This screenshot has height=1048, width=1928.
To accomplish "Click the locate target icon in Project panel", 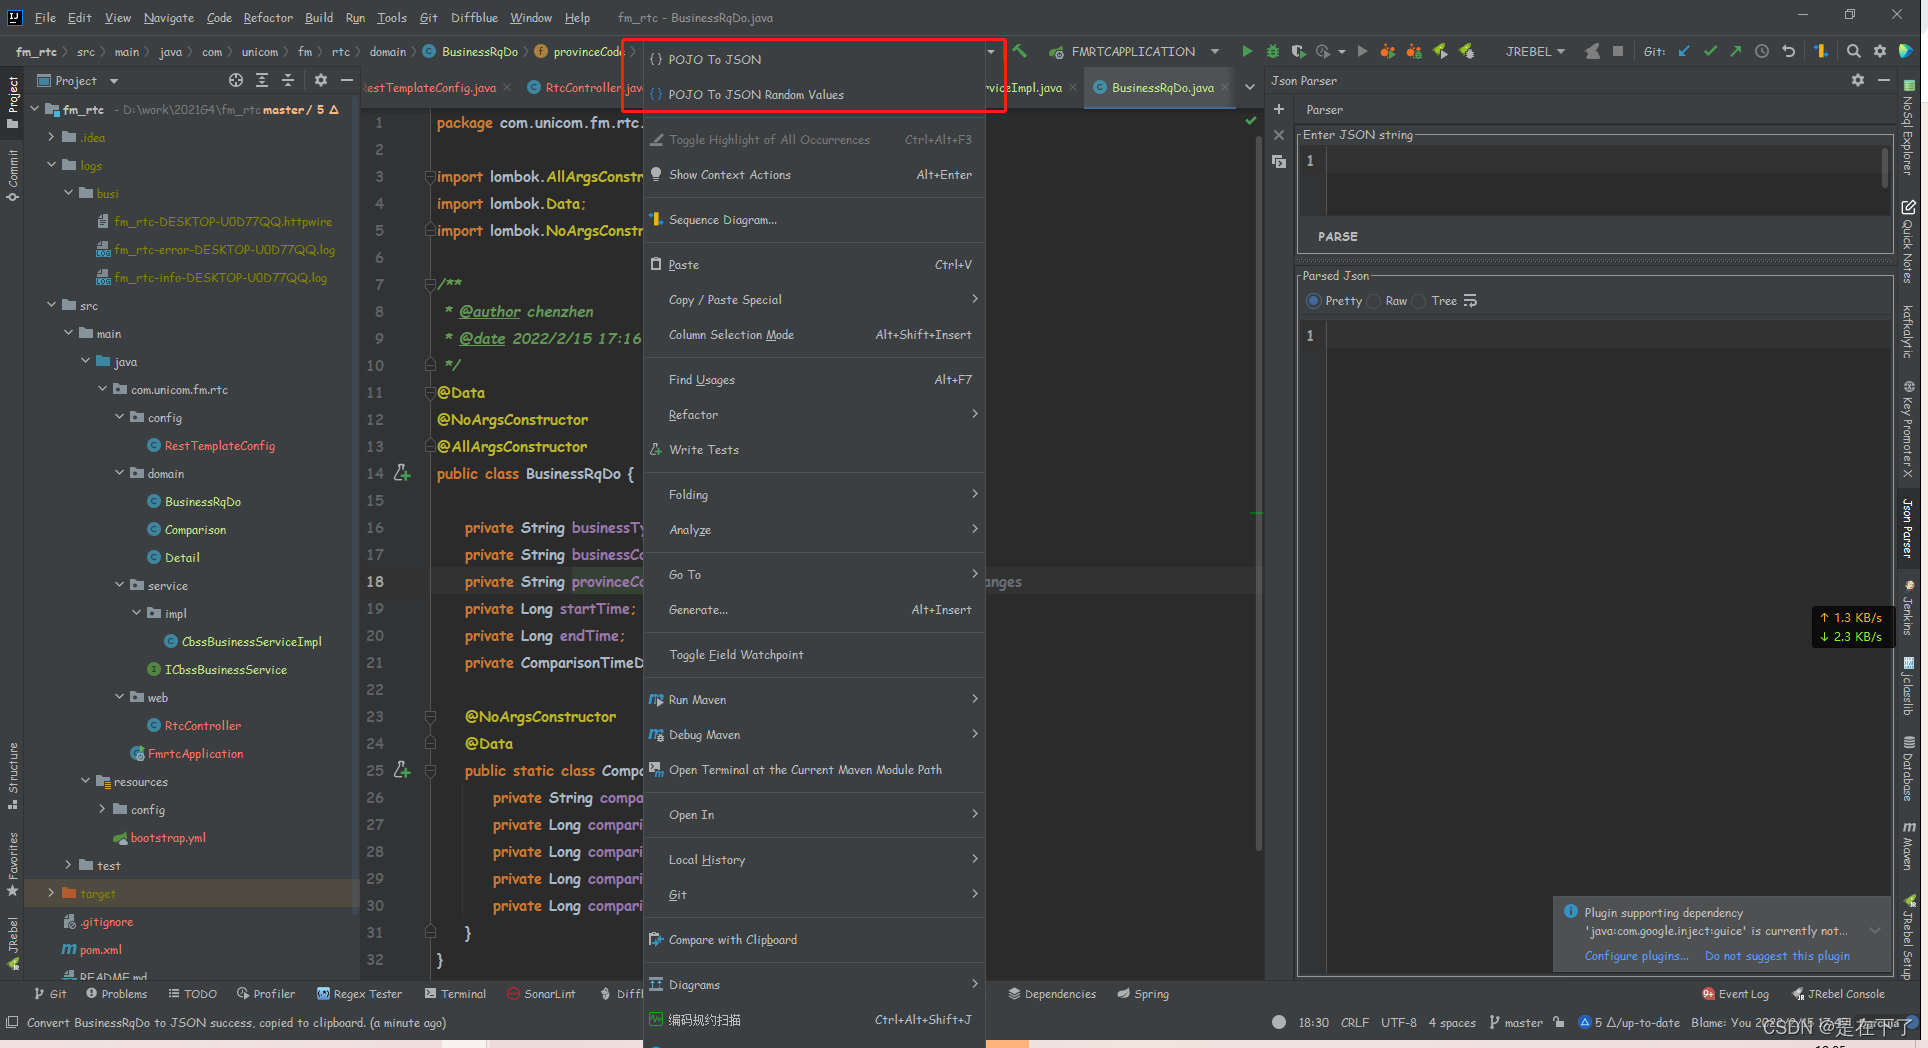I will 235,80.
